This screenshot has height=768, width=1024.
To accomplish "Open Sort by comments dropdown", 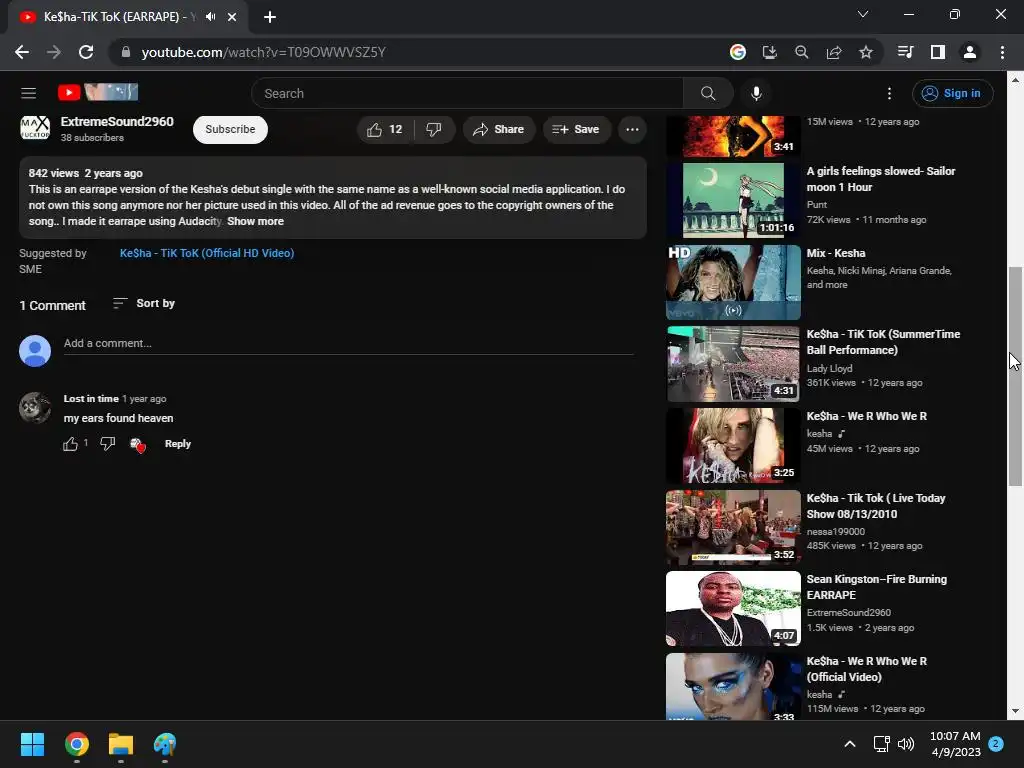I will [x=144, y=304].
